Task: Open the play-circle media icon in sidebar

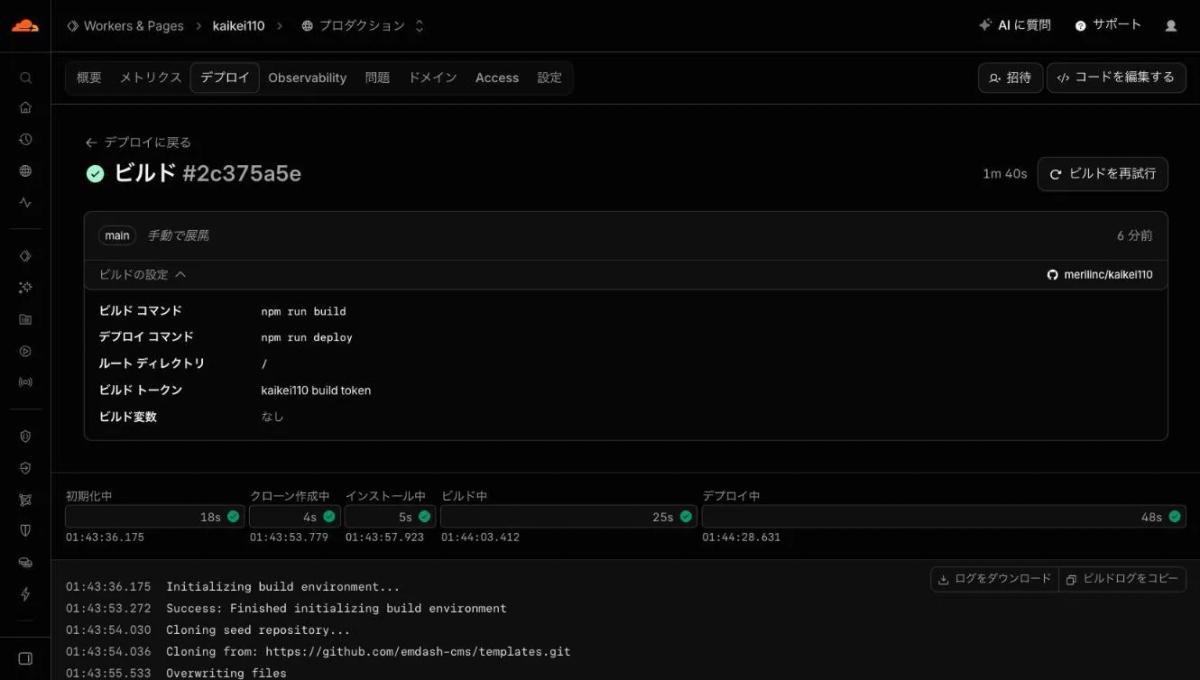Action: pyautogui.click(x=26, y=351)
